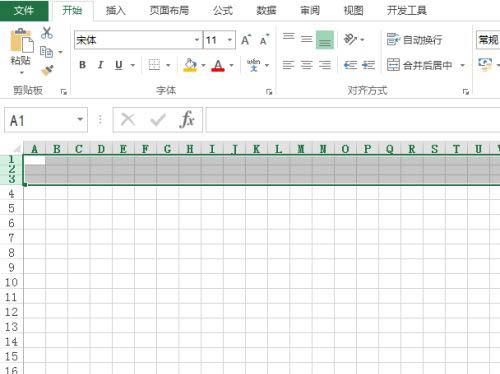Toggle italic formatting
Viewport: 500px width, 374px height.
[x=100, y=65]
